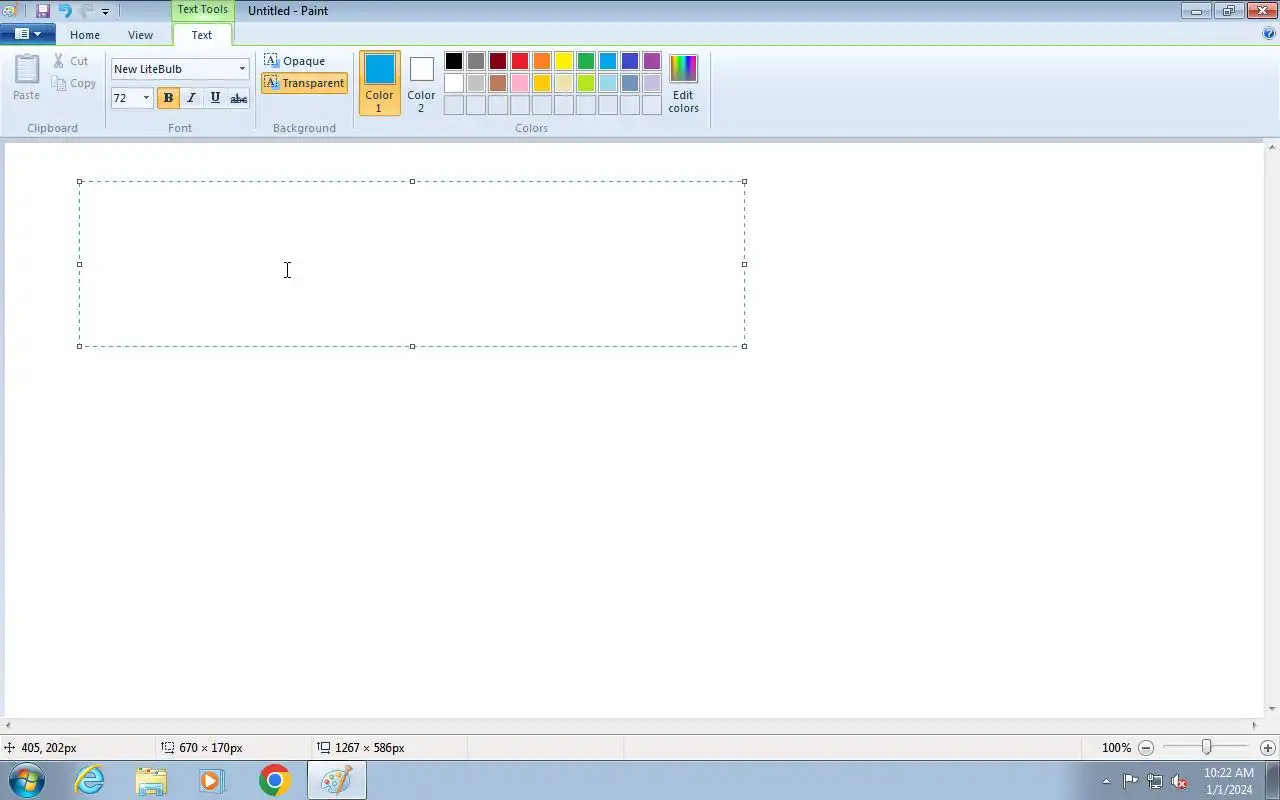1280x800 pixels.
Task: Click the Paste clipboard button
Action: [x=27, y=78]
